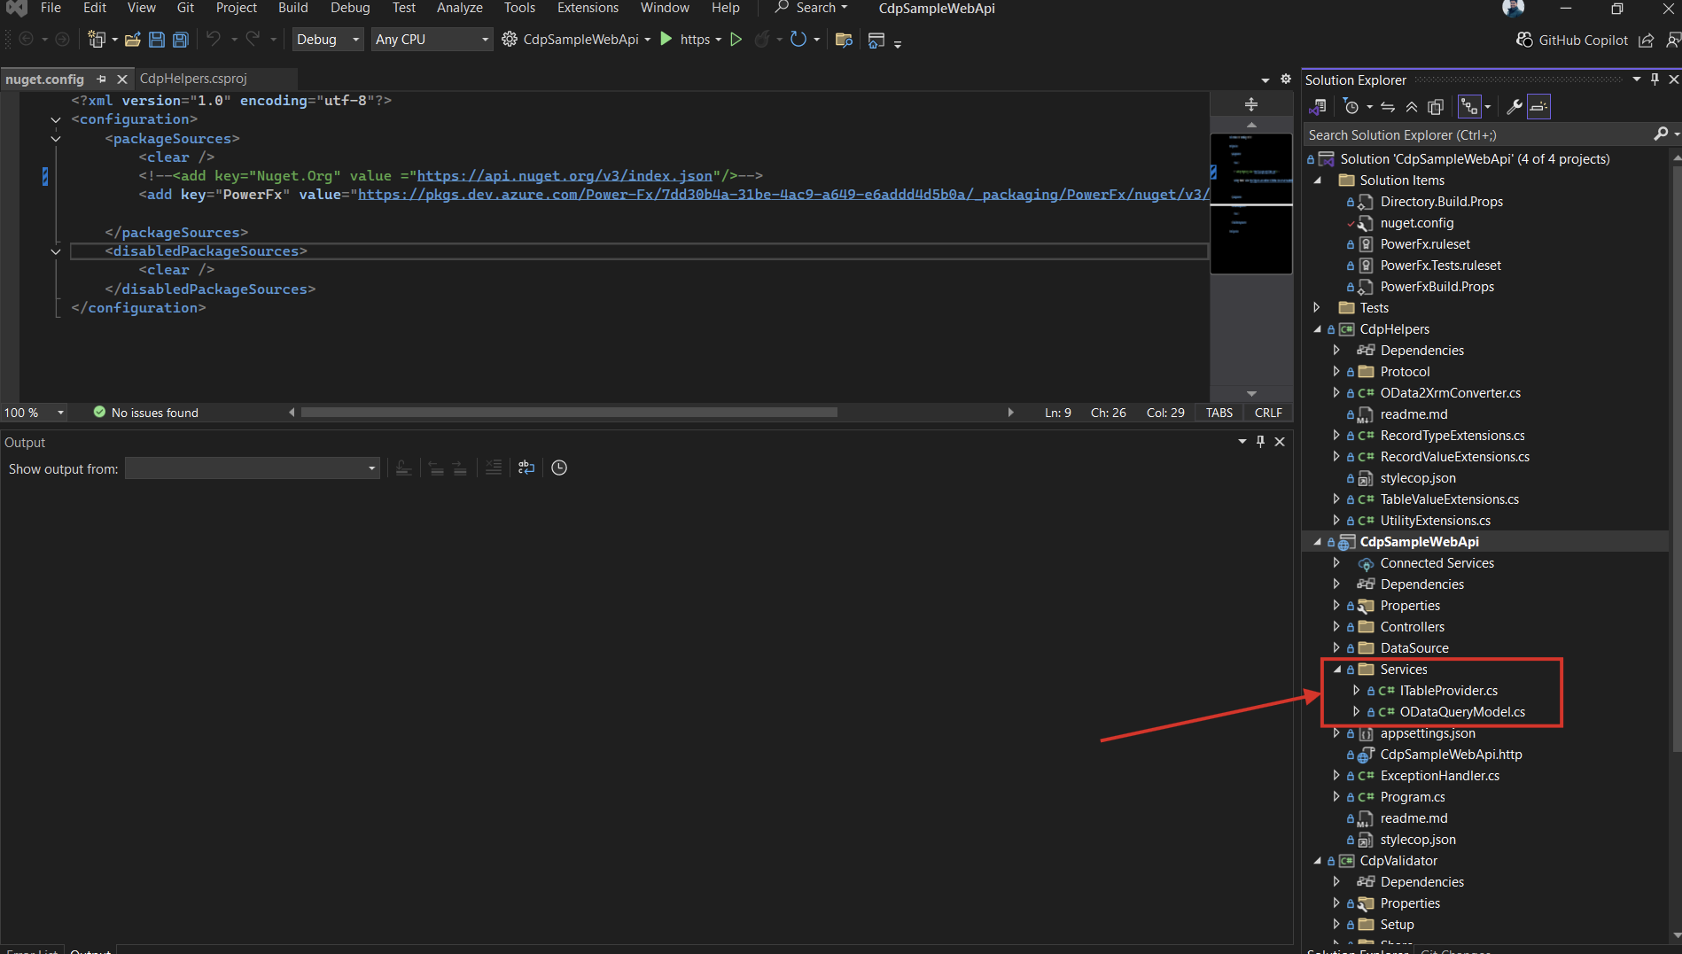Open the Find in Files toolbar icon
The height and width of the screenshot is (954, 1682).
coord(844,40)
